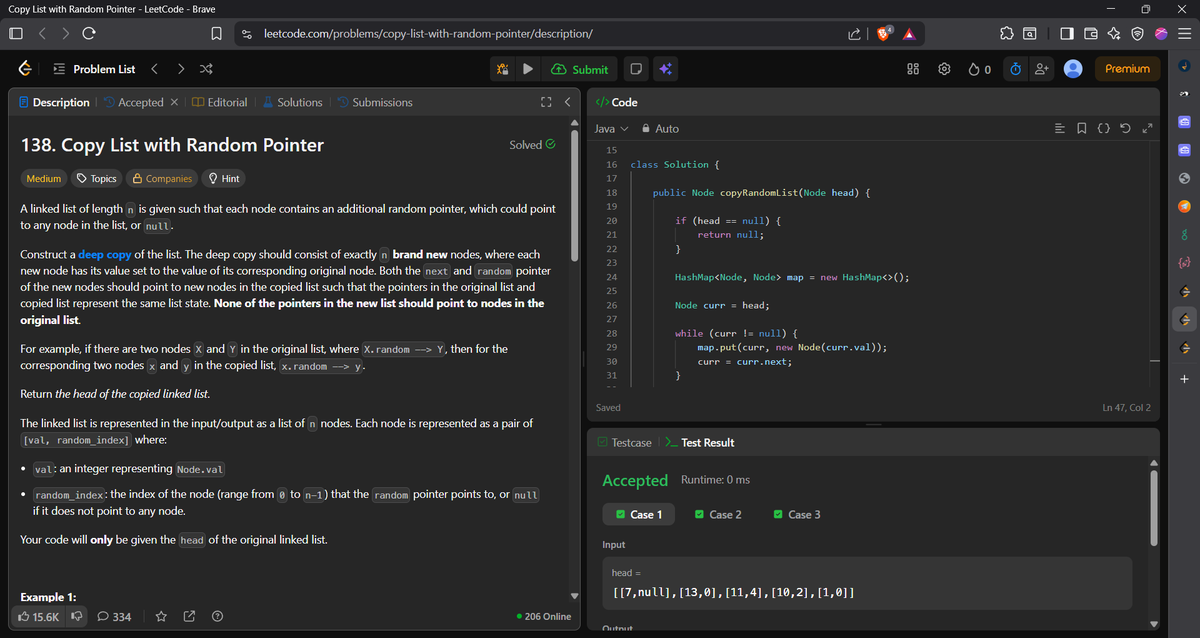Click the streak fire counter
Screen dimensions: 1200x638
click(980, 69)
